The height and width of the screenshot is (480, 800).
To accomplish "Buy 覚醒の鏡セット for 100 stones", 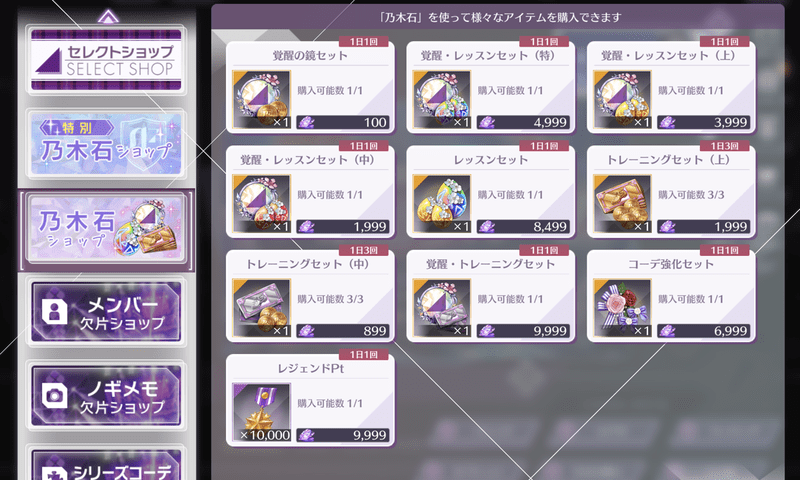I will click(x=343, y=122).
